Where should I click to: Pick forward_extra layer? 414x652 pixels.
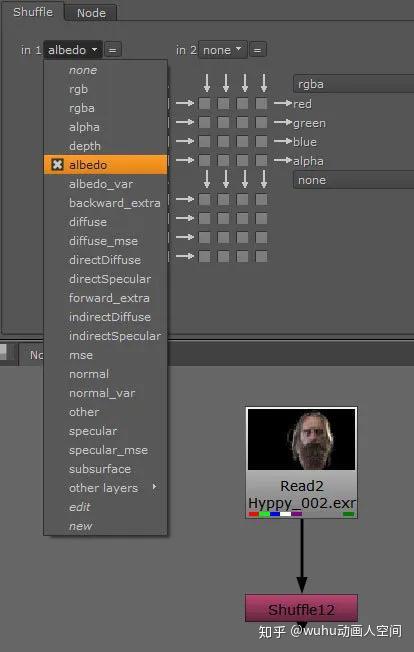point(106,298)
